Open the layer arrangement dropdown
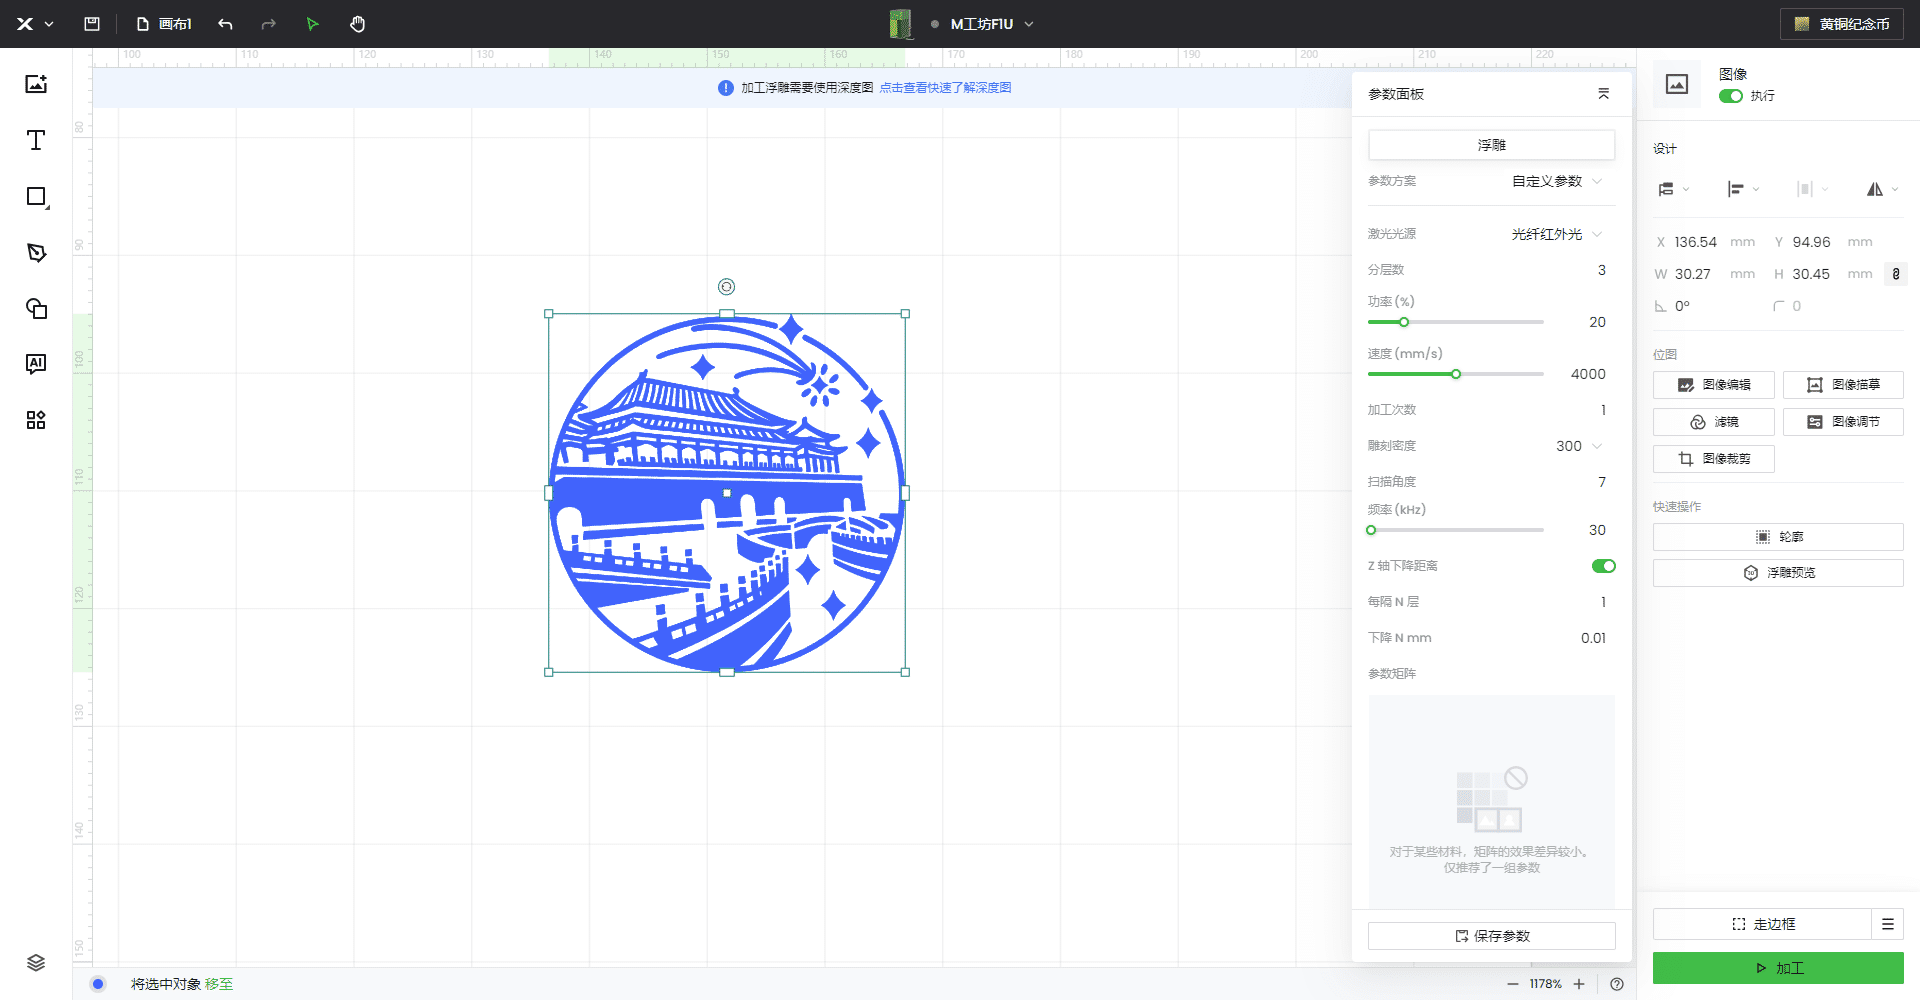The image size is (1920, 1000). (1673, 189)
